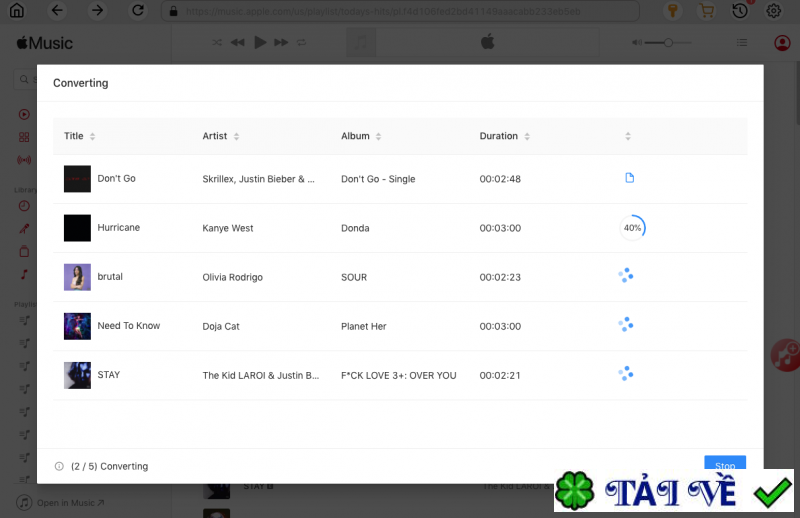The width and height of the screenshot is (800, 518).
Task: Open the key registration icon
Action: [673, 11]
